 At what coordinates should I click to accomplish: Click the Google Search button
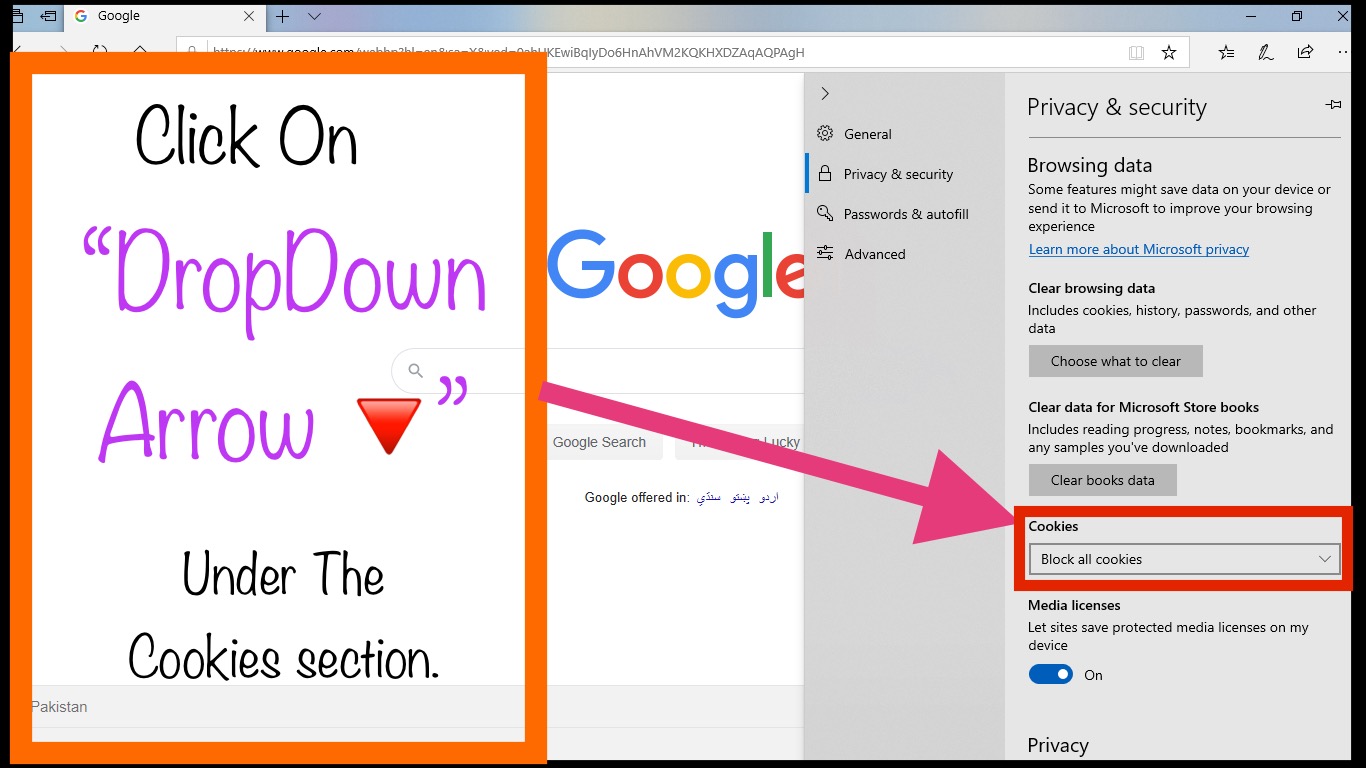pyautogui.click(x=599, y=442)
